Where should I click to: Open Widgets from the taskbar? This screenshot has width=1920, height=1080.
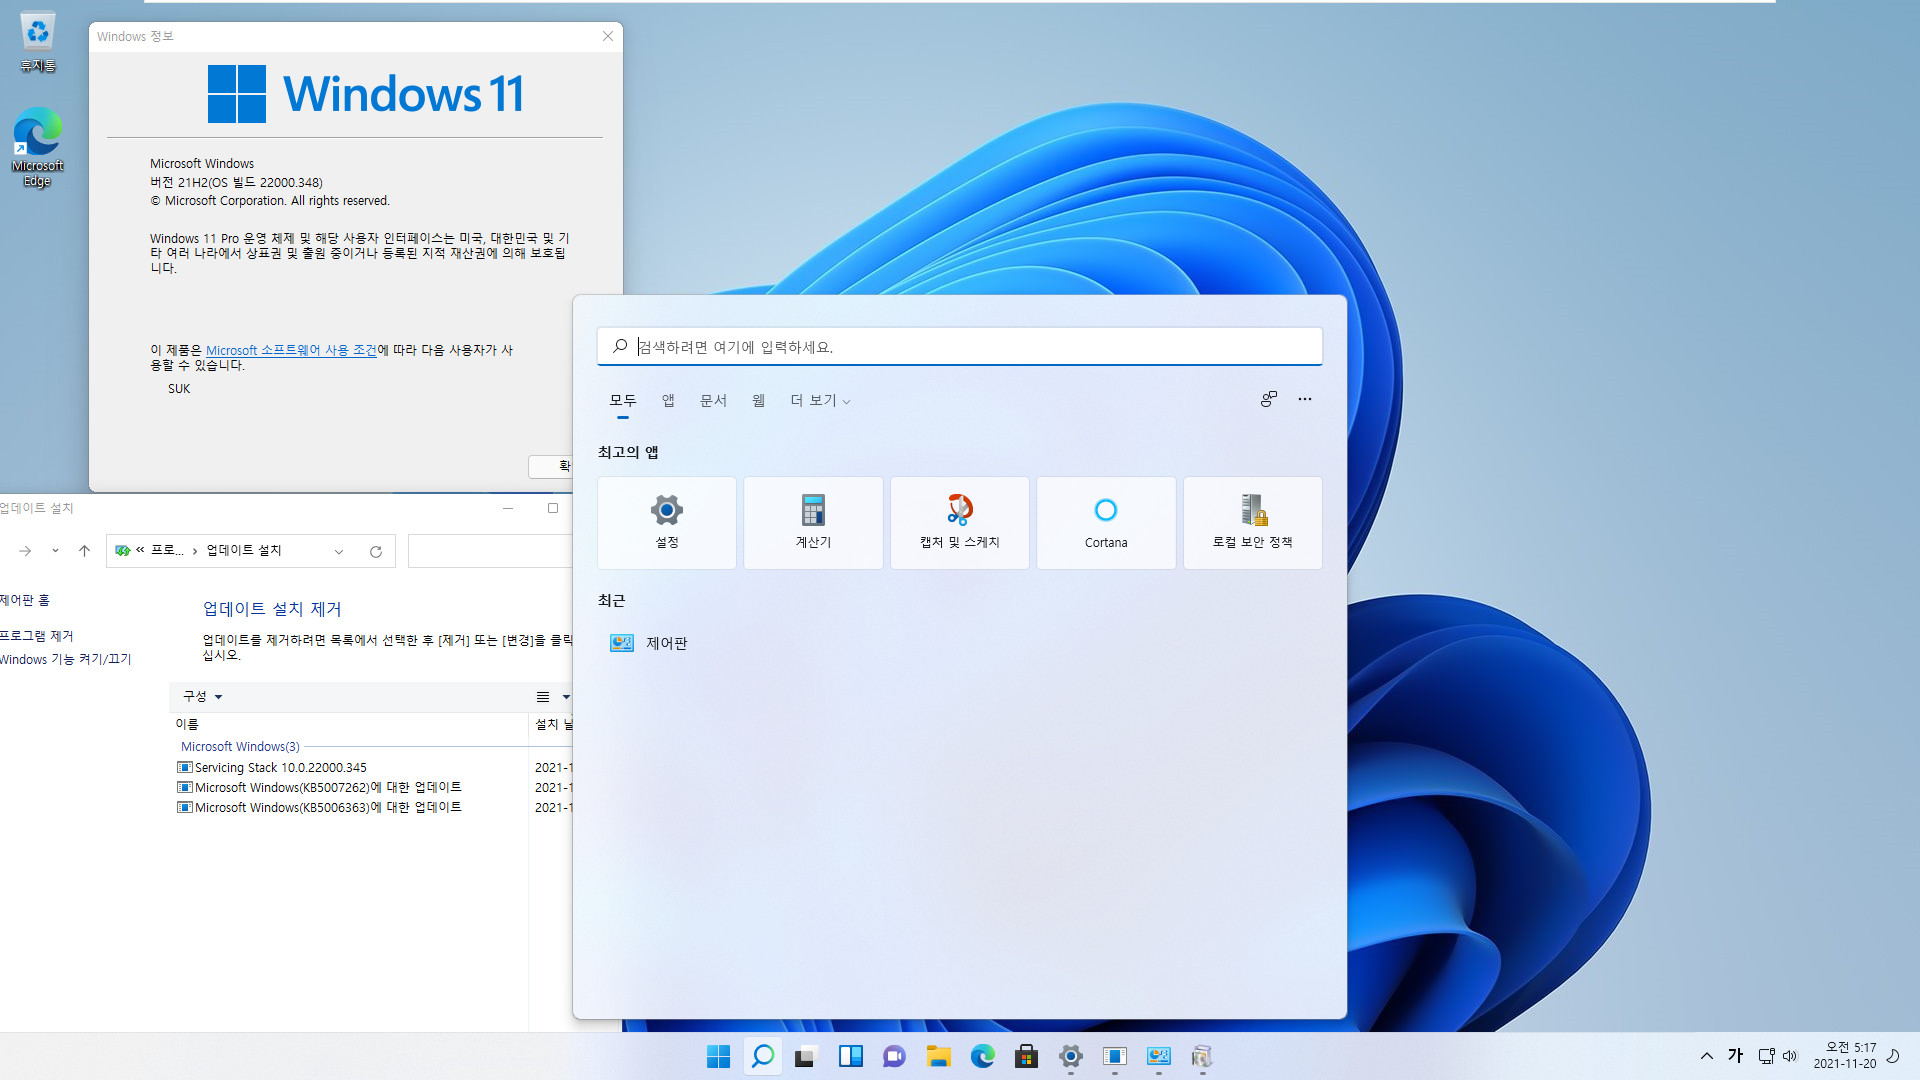pos(850,1056)
